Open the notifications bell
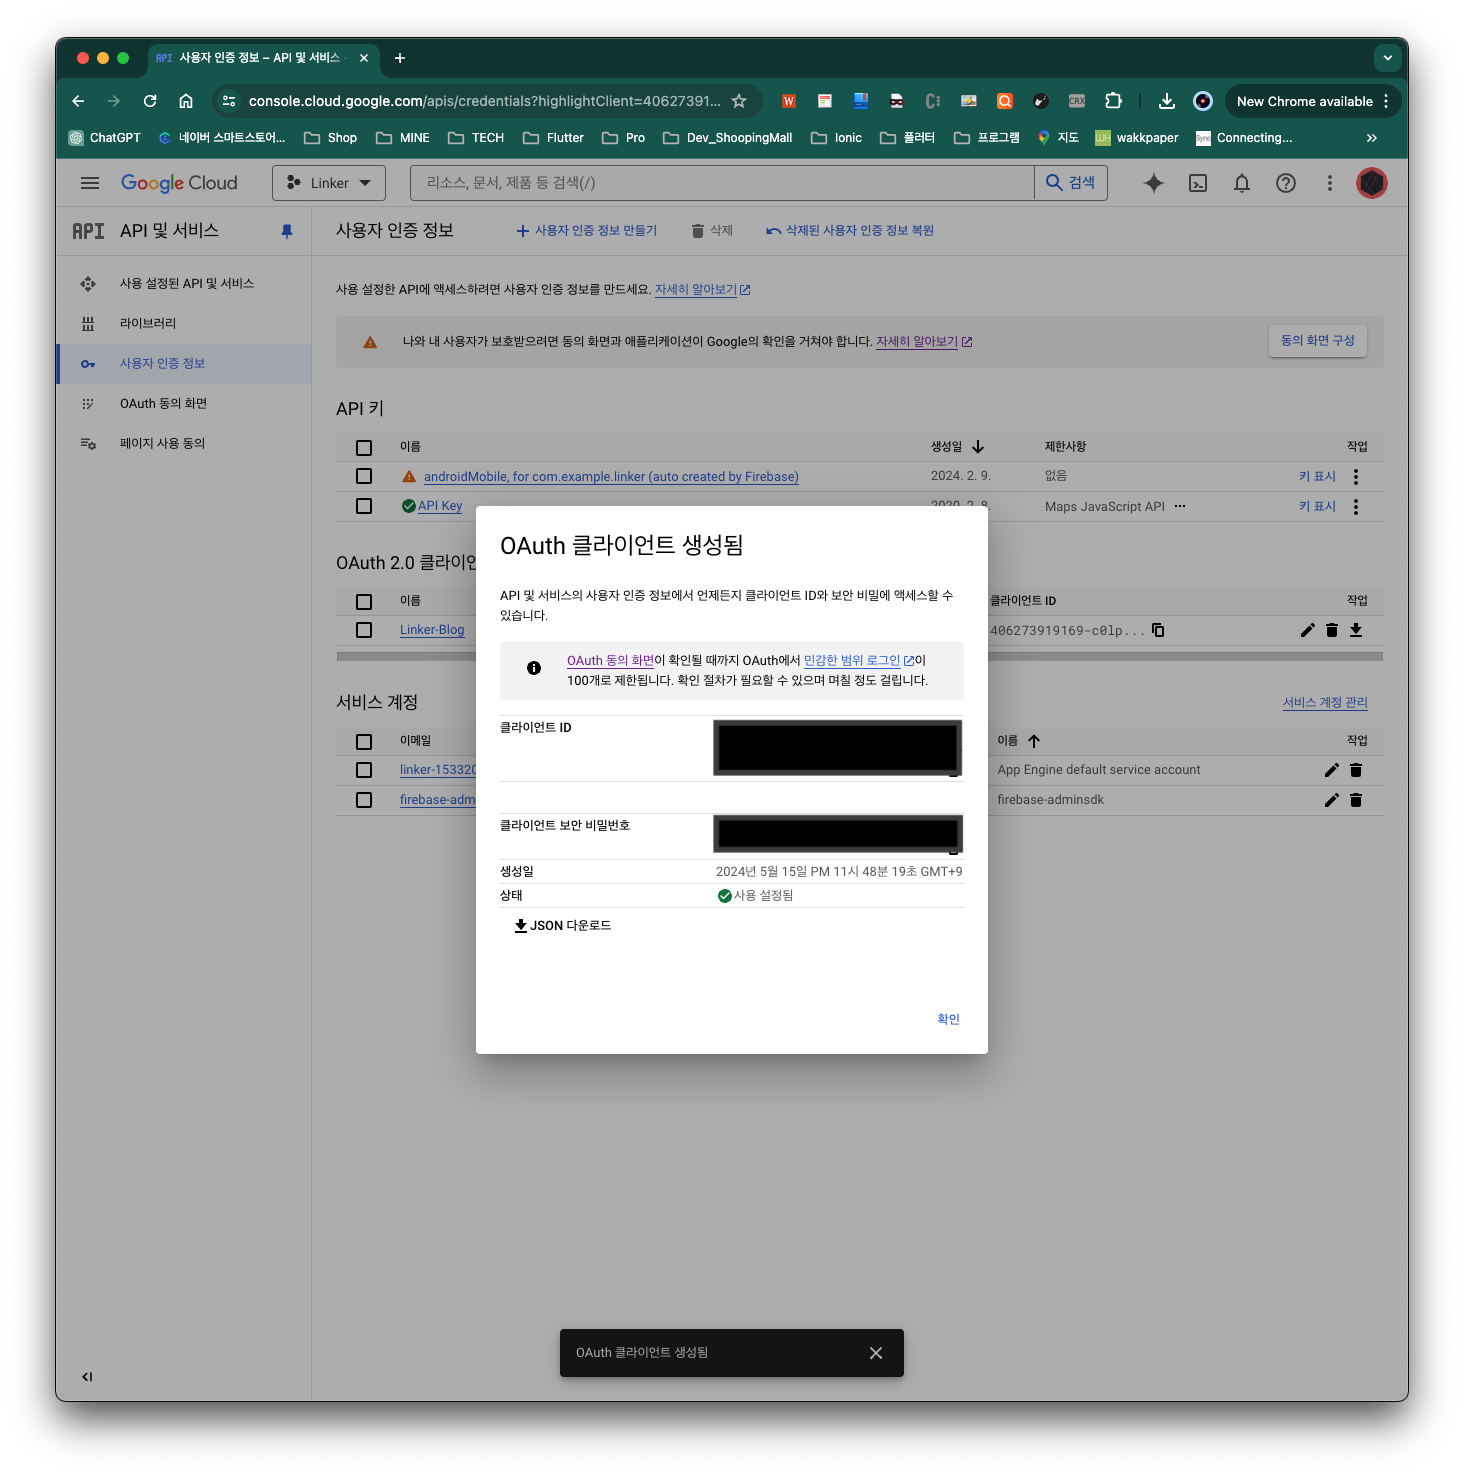The height and width of the screenshot is (1475, 1464). tap(1241, 183)
